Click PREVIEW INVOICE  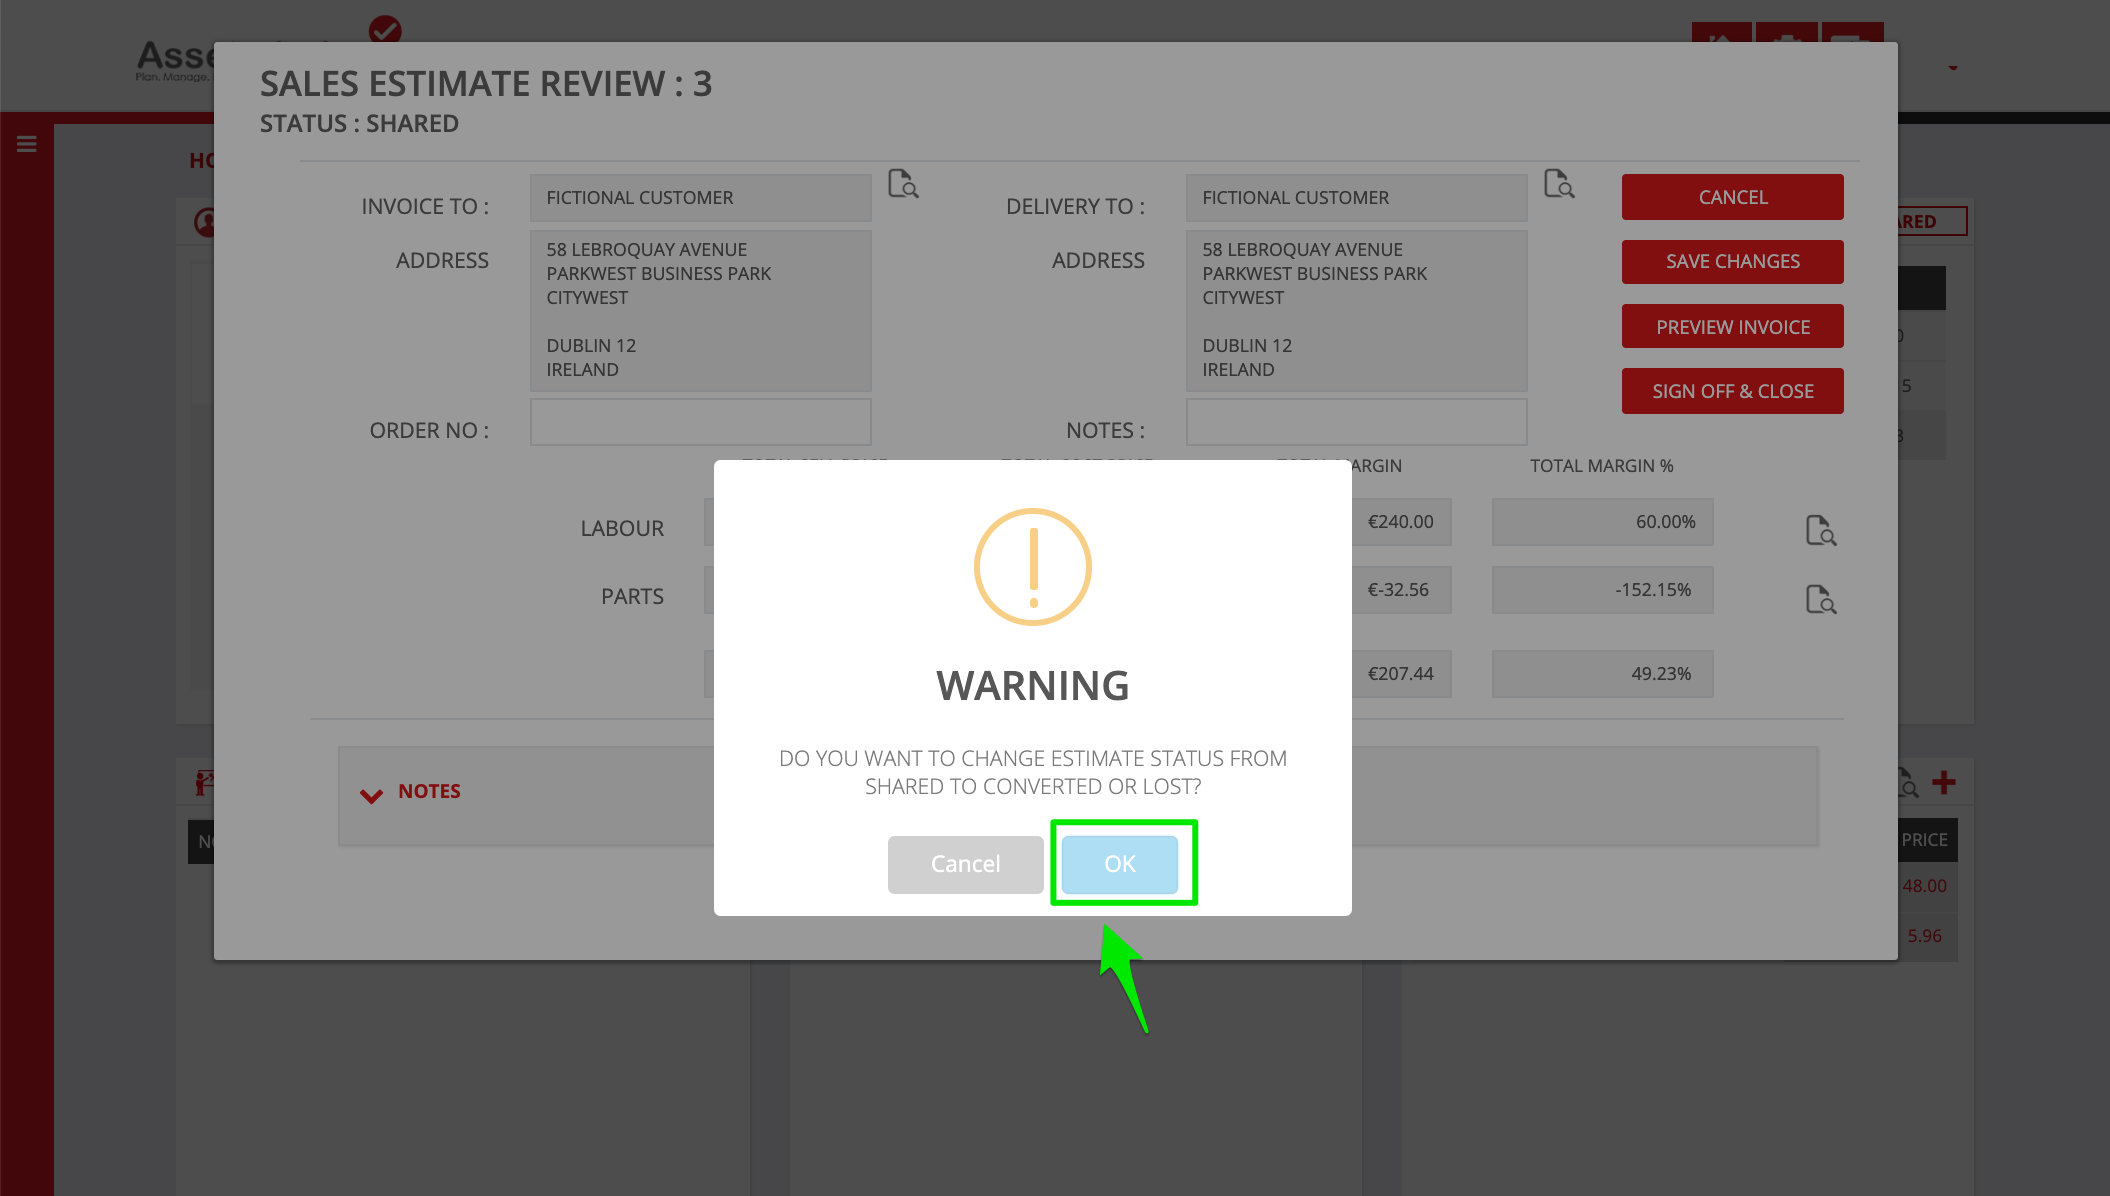[1732, 327]
